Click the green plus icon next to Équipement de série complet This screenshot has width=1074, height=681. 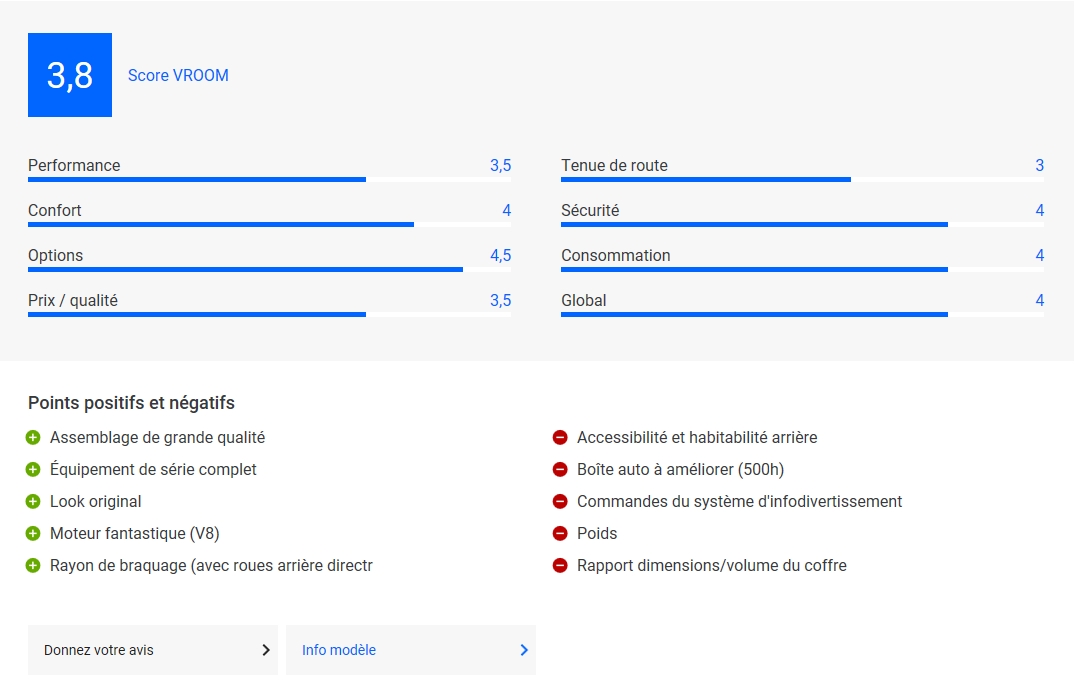tap(33, 470)
